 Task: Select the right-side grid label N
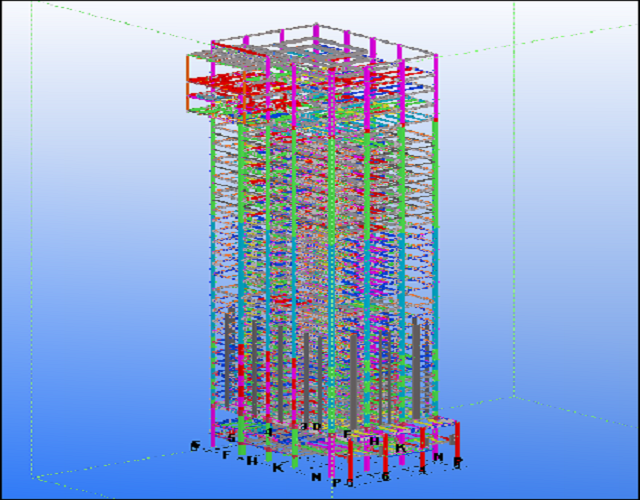click(437, 457)
